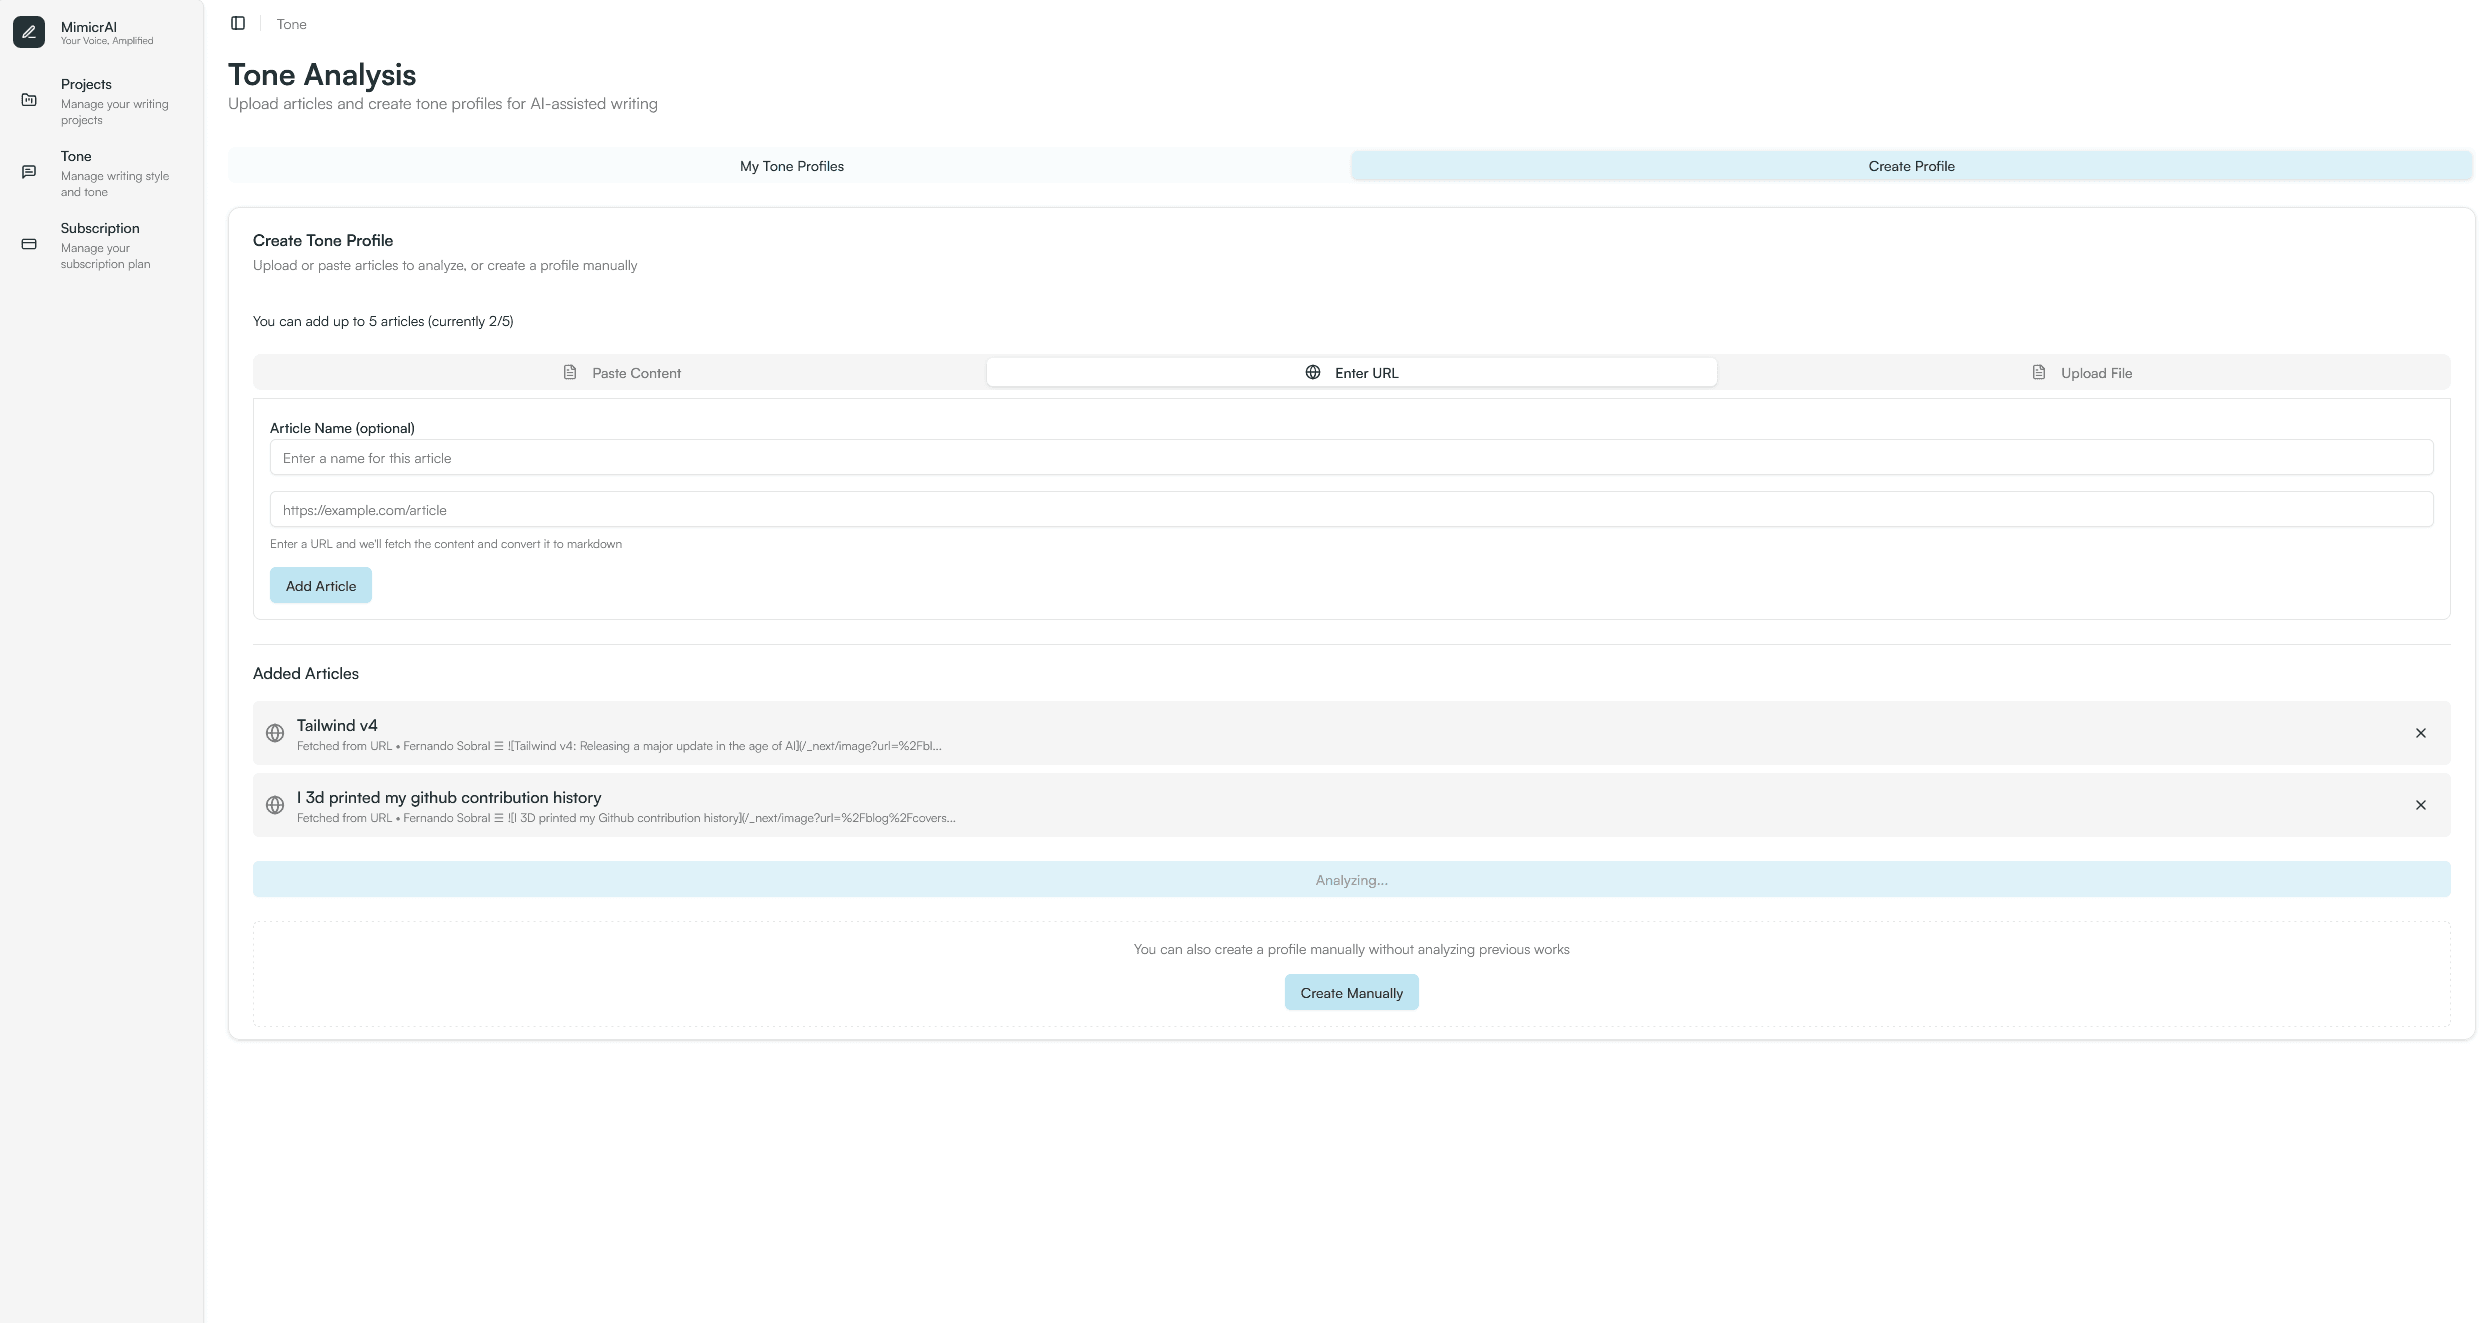2487x1323 pixels.
Task: Focus the Article Name input field
Action: [1352, 458]
